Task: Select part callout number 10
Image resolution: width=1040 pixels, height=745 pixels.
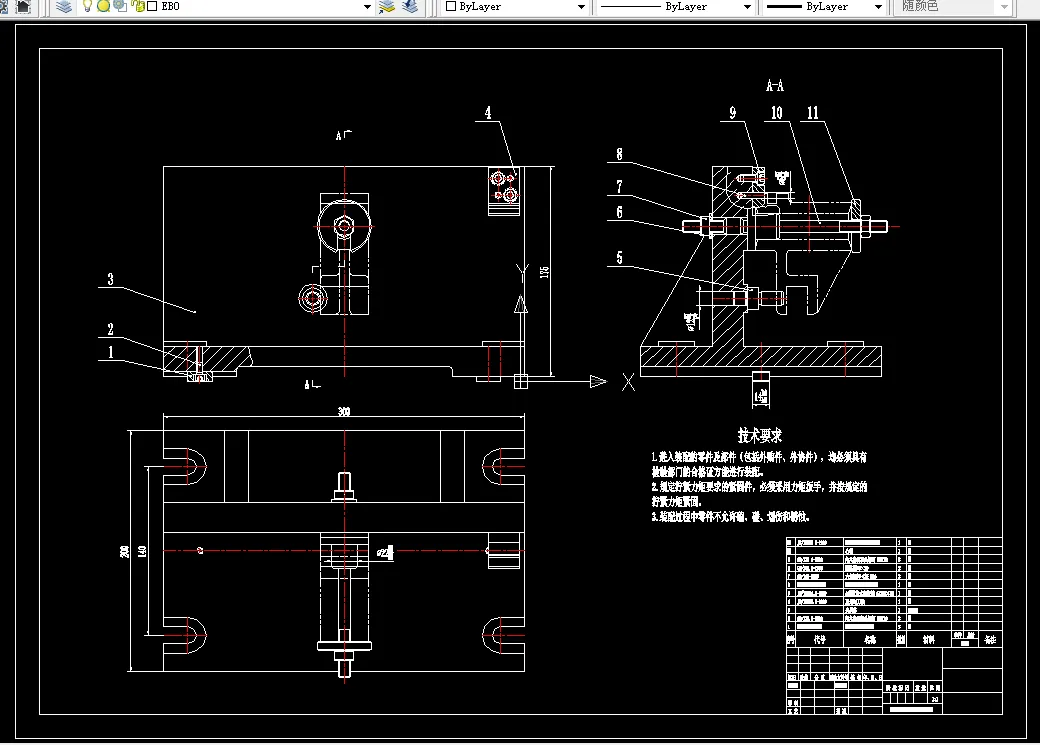Action: 777,113
